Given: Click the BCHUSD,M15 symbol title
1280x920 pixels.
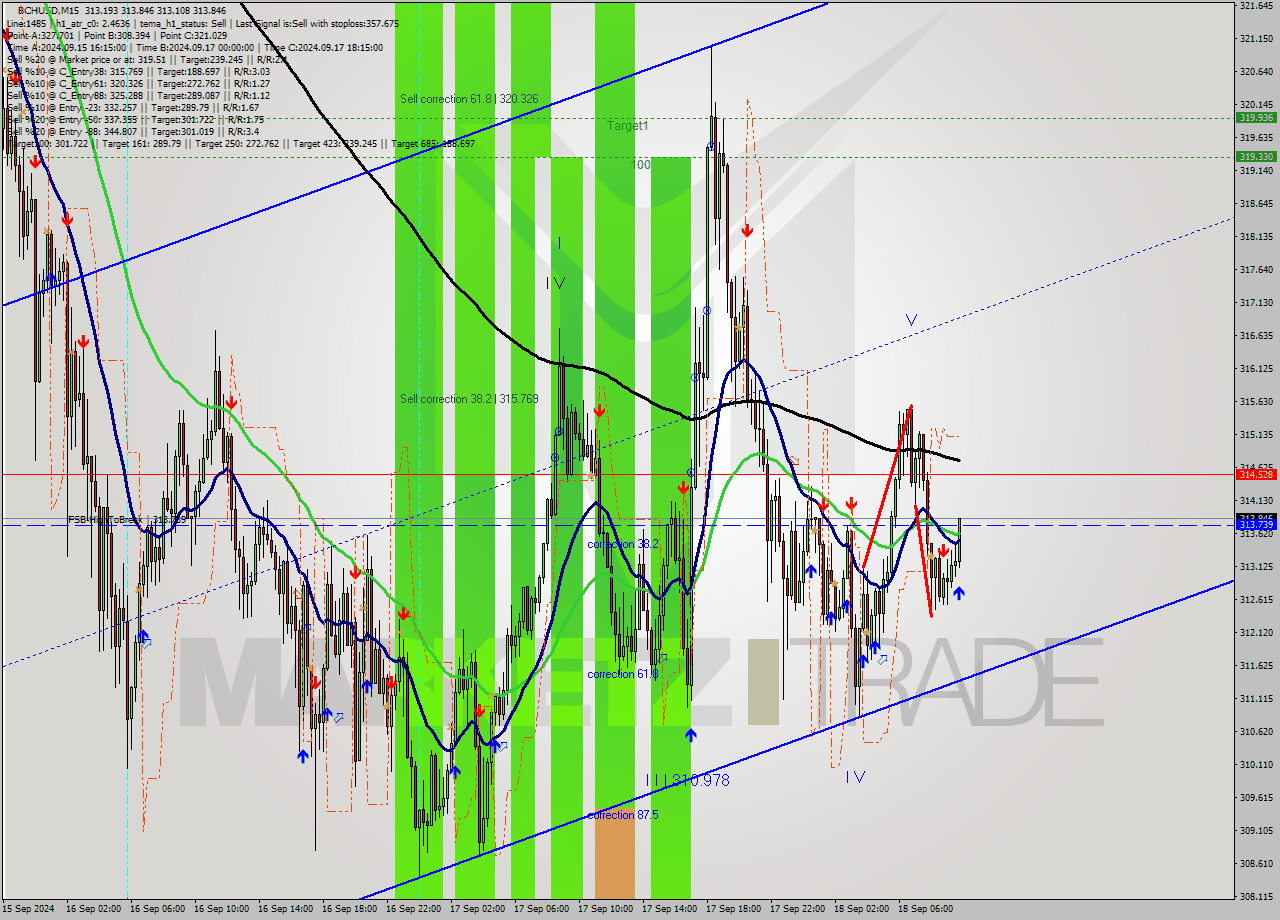Looking at the screenshot, I should [x=48, y=9].
